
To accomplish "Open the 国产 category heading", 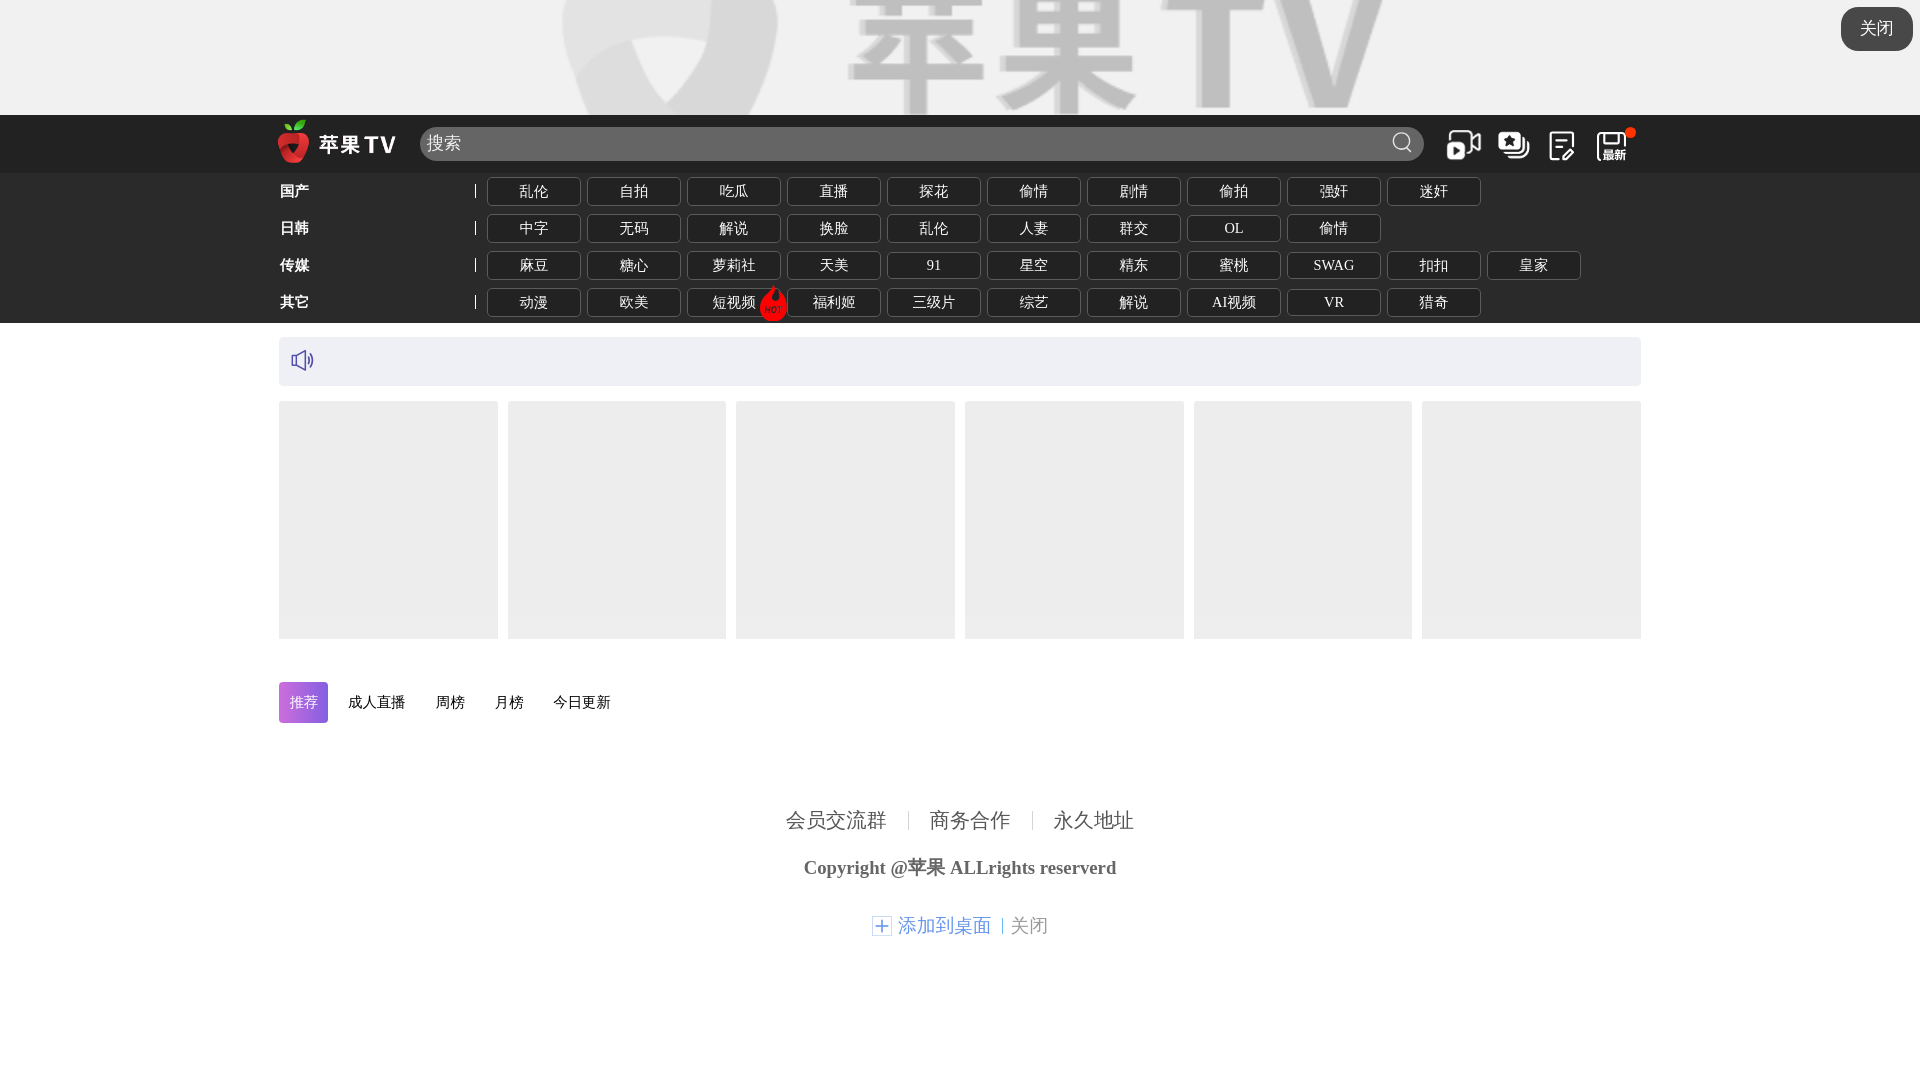I will (294, 191).
